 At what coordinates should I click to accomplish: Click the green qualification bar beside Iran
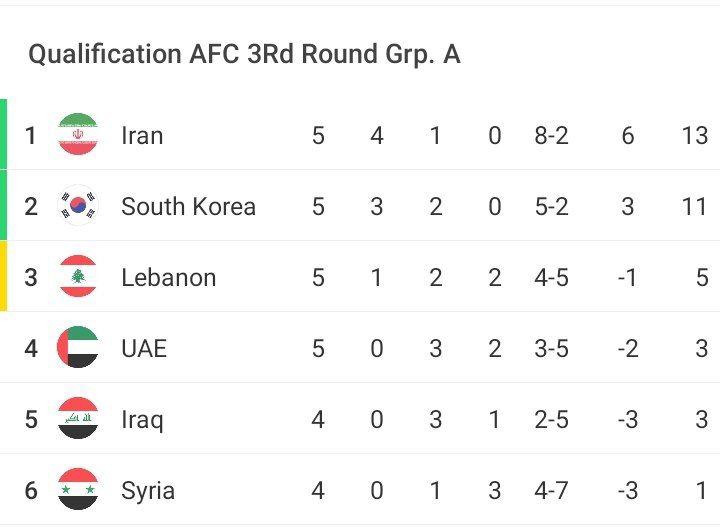tap(3, 135)
